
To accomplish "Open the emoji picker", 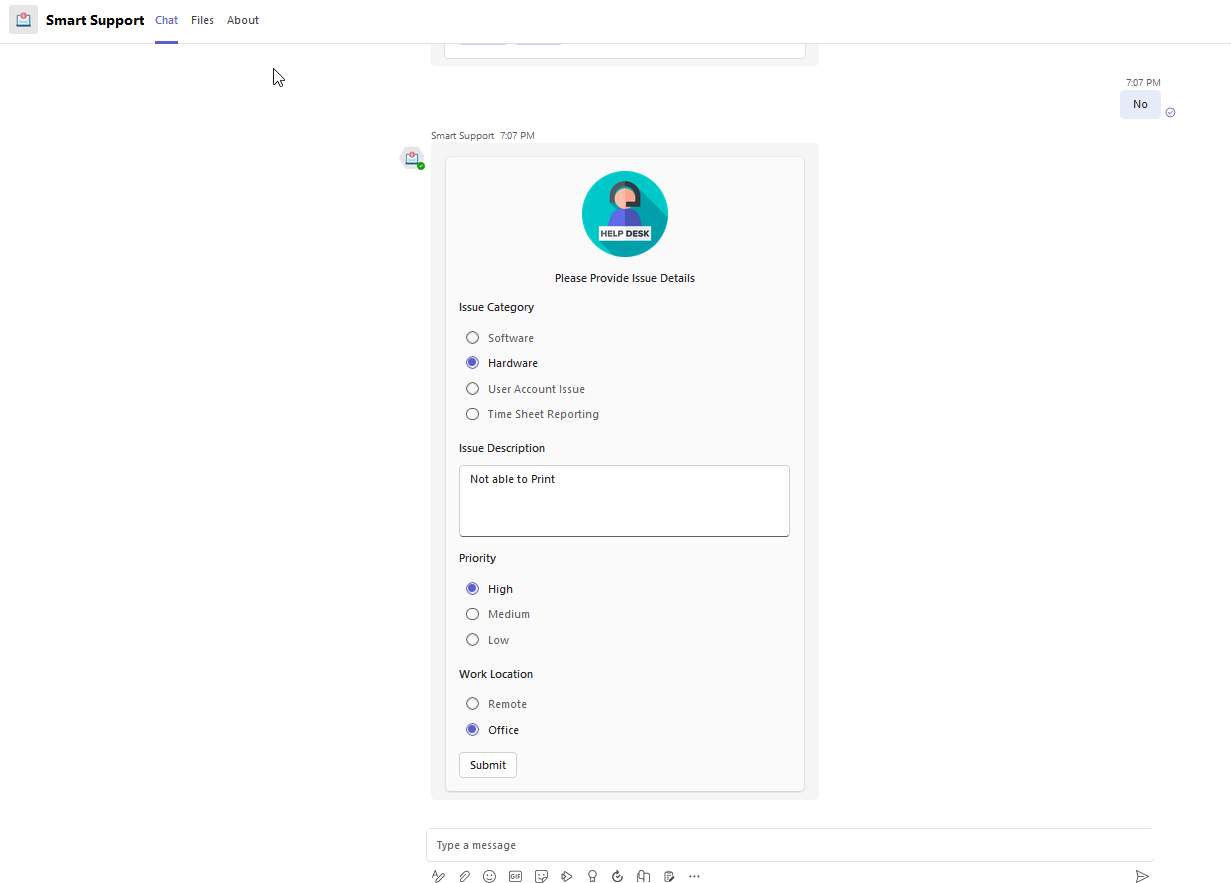I will click(489, 876).
